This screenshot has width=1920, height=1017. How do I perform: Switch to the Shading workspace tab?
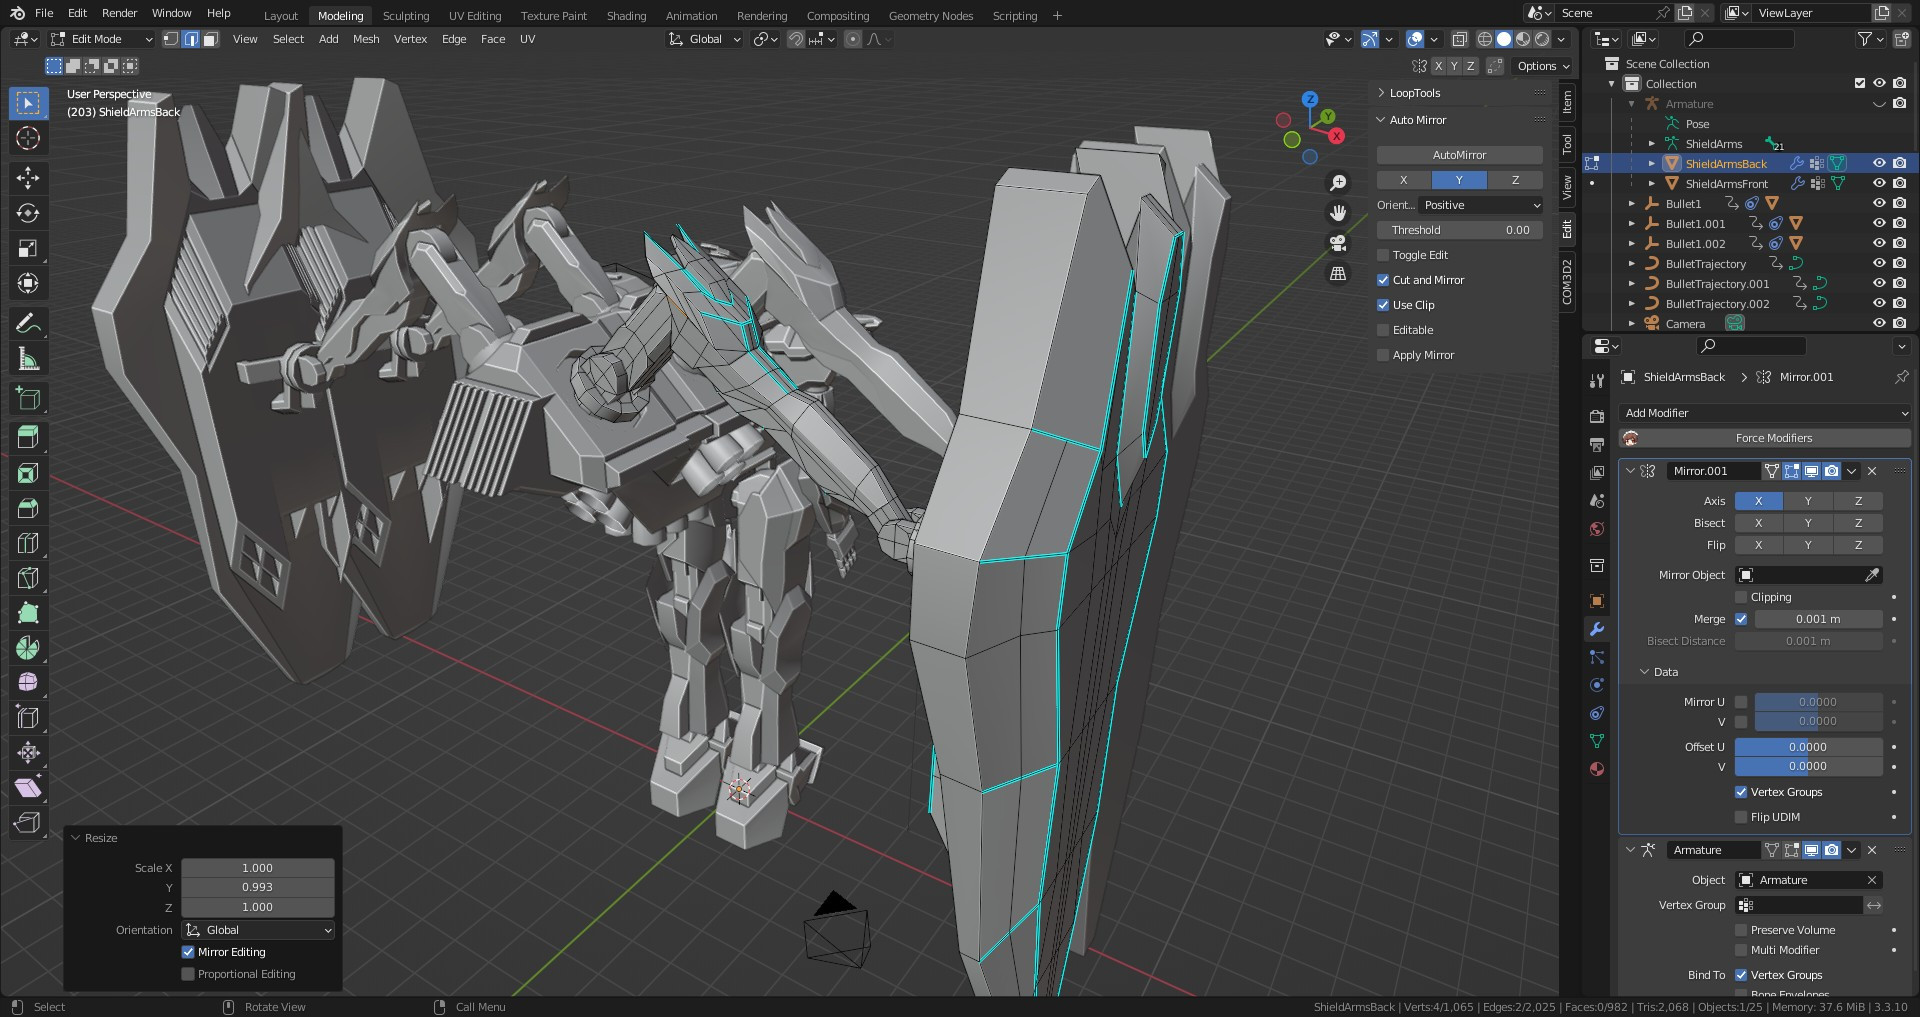(x=626, y=16)
